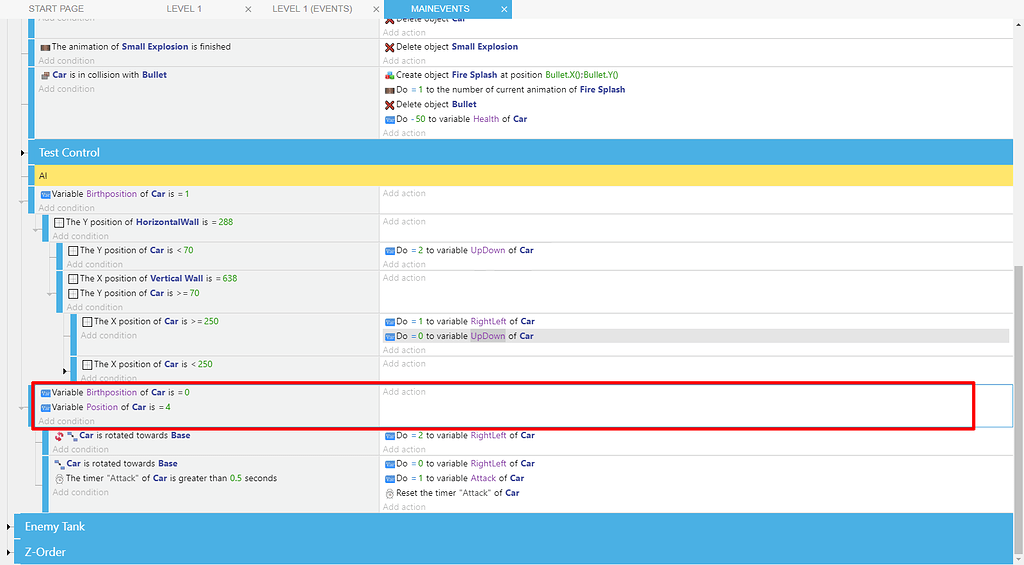
Task: Collapse the Birthposition is = 0 event
Action: coord(23,408)
